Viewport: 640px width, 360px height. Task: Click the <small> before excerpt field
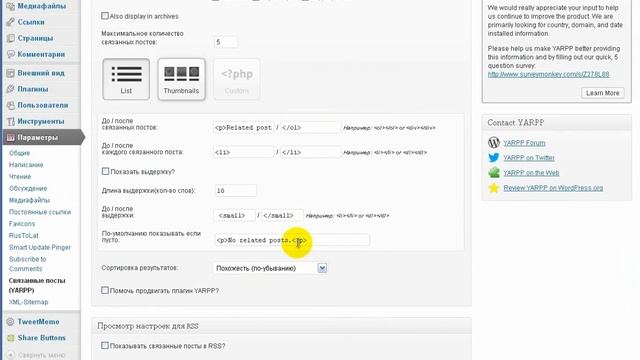click(x=235, y=215)
